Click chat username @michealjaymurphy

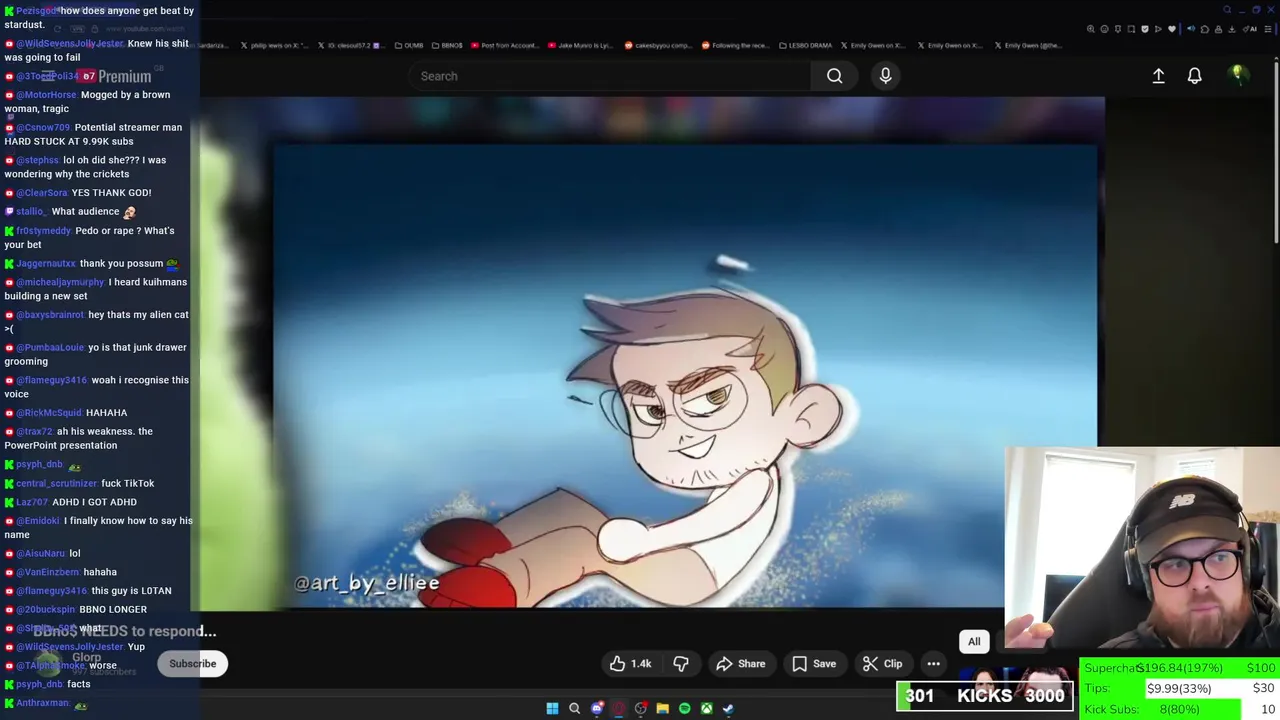click(60, 282)
